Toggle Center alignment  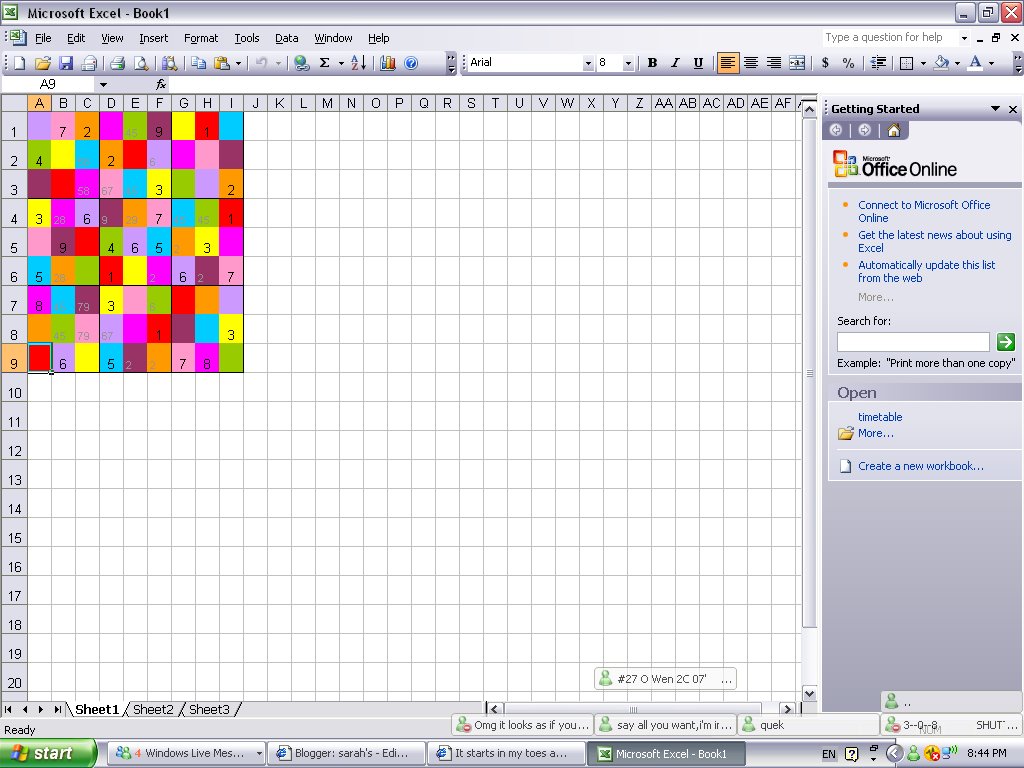[x=751, y=63]
